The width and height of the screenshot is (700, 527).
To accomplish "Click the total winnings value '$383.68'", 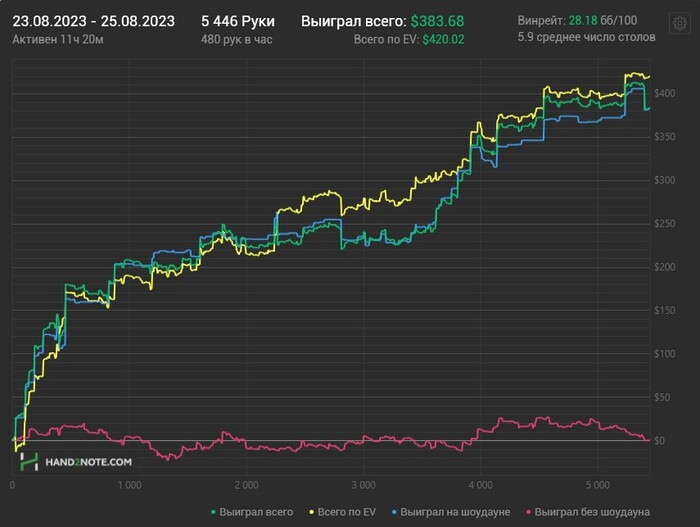I will coord(438,21).
